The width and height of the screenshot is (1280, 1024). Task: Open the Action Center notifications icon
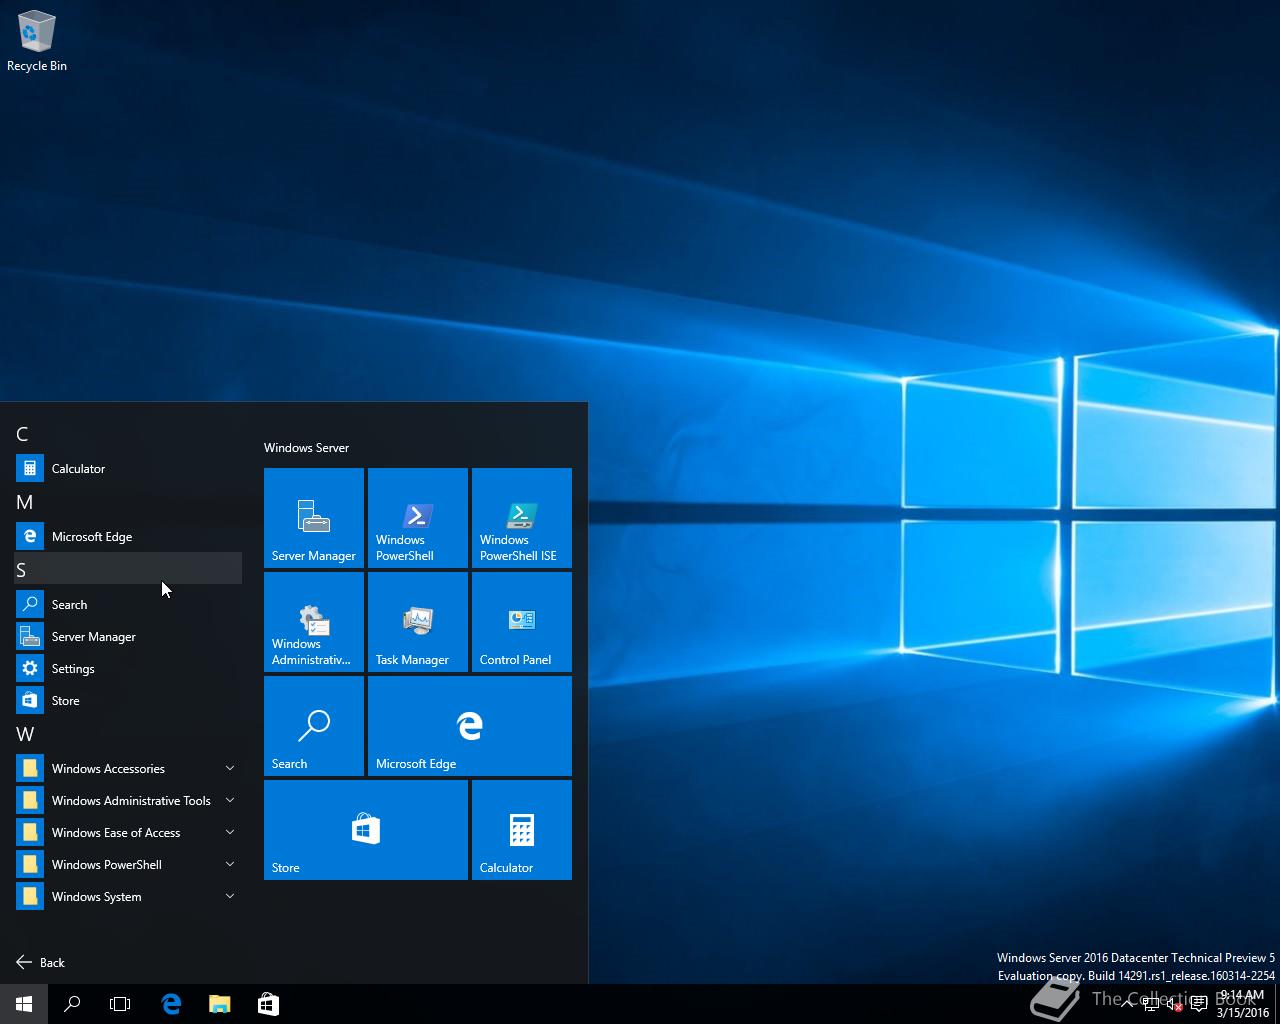(1198, 1004)
